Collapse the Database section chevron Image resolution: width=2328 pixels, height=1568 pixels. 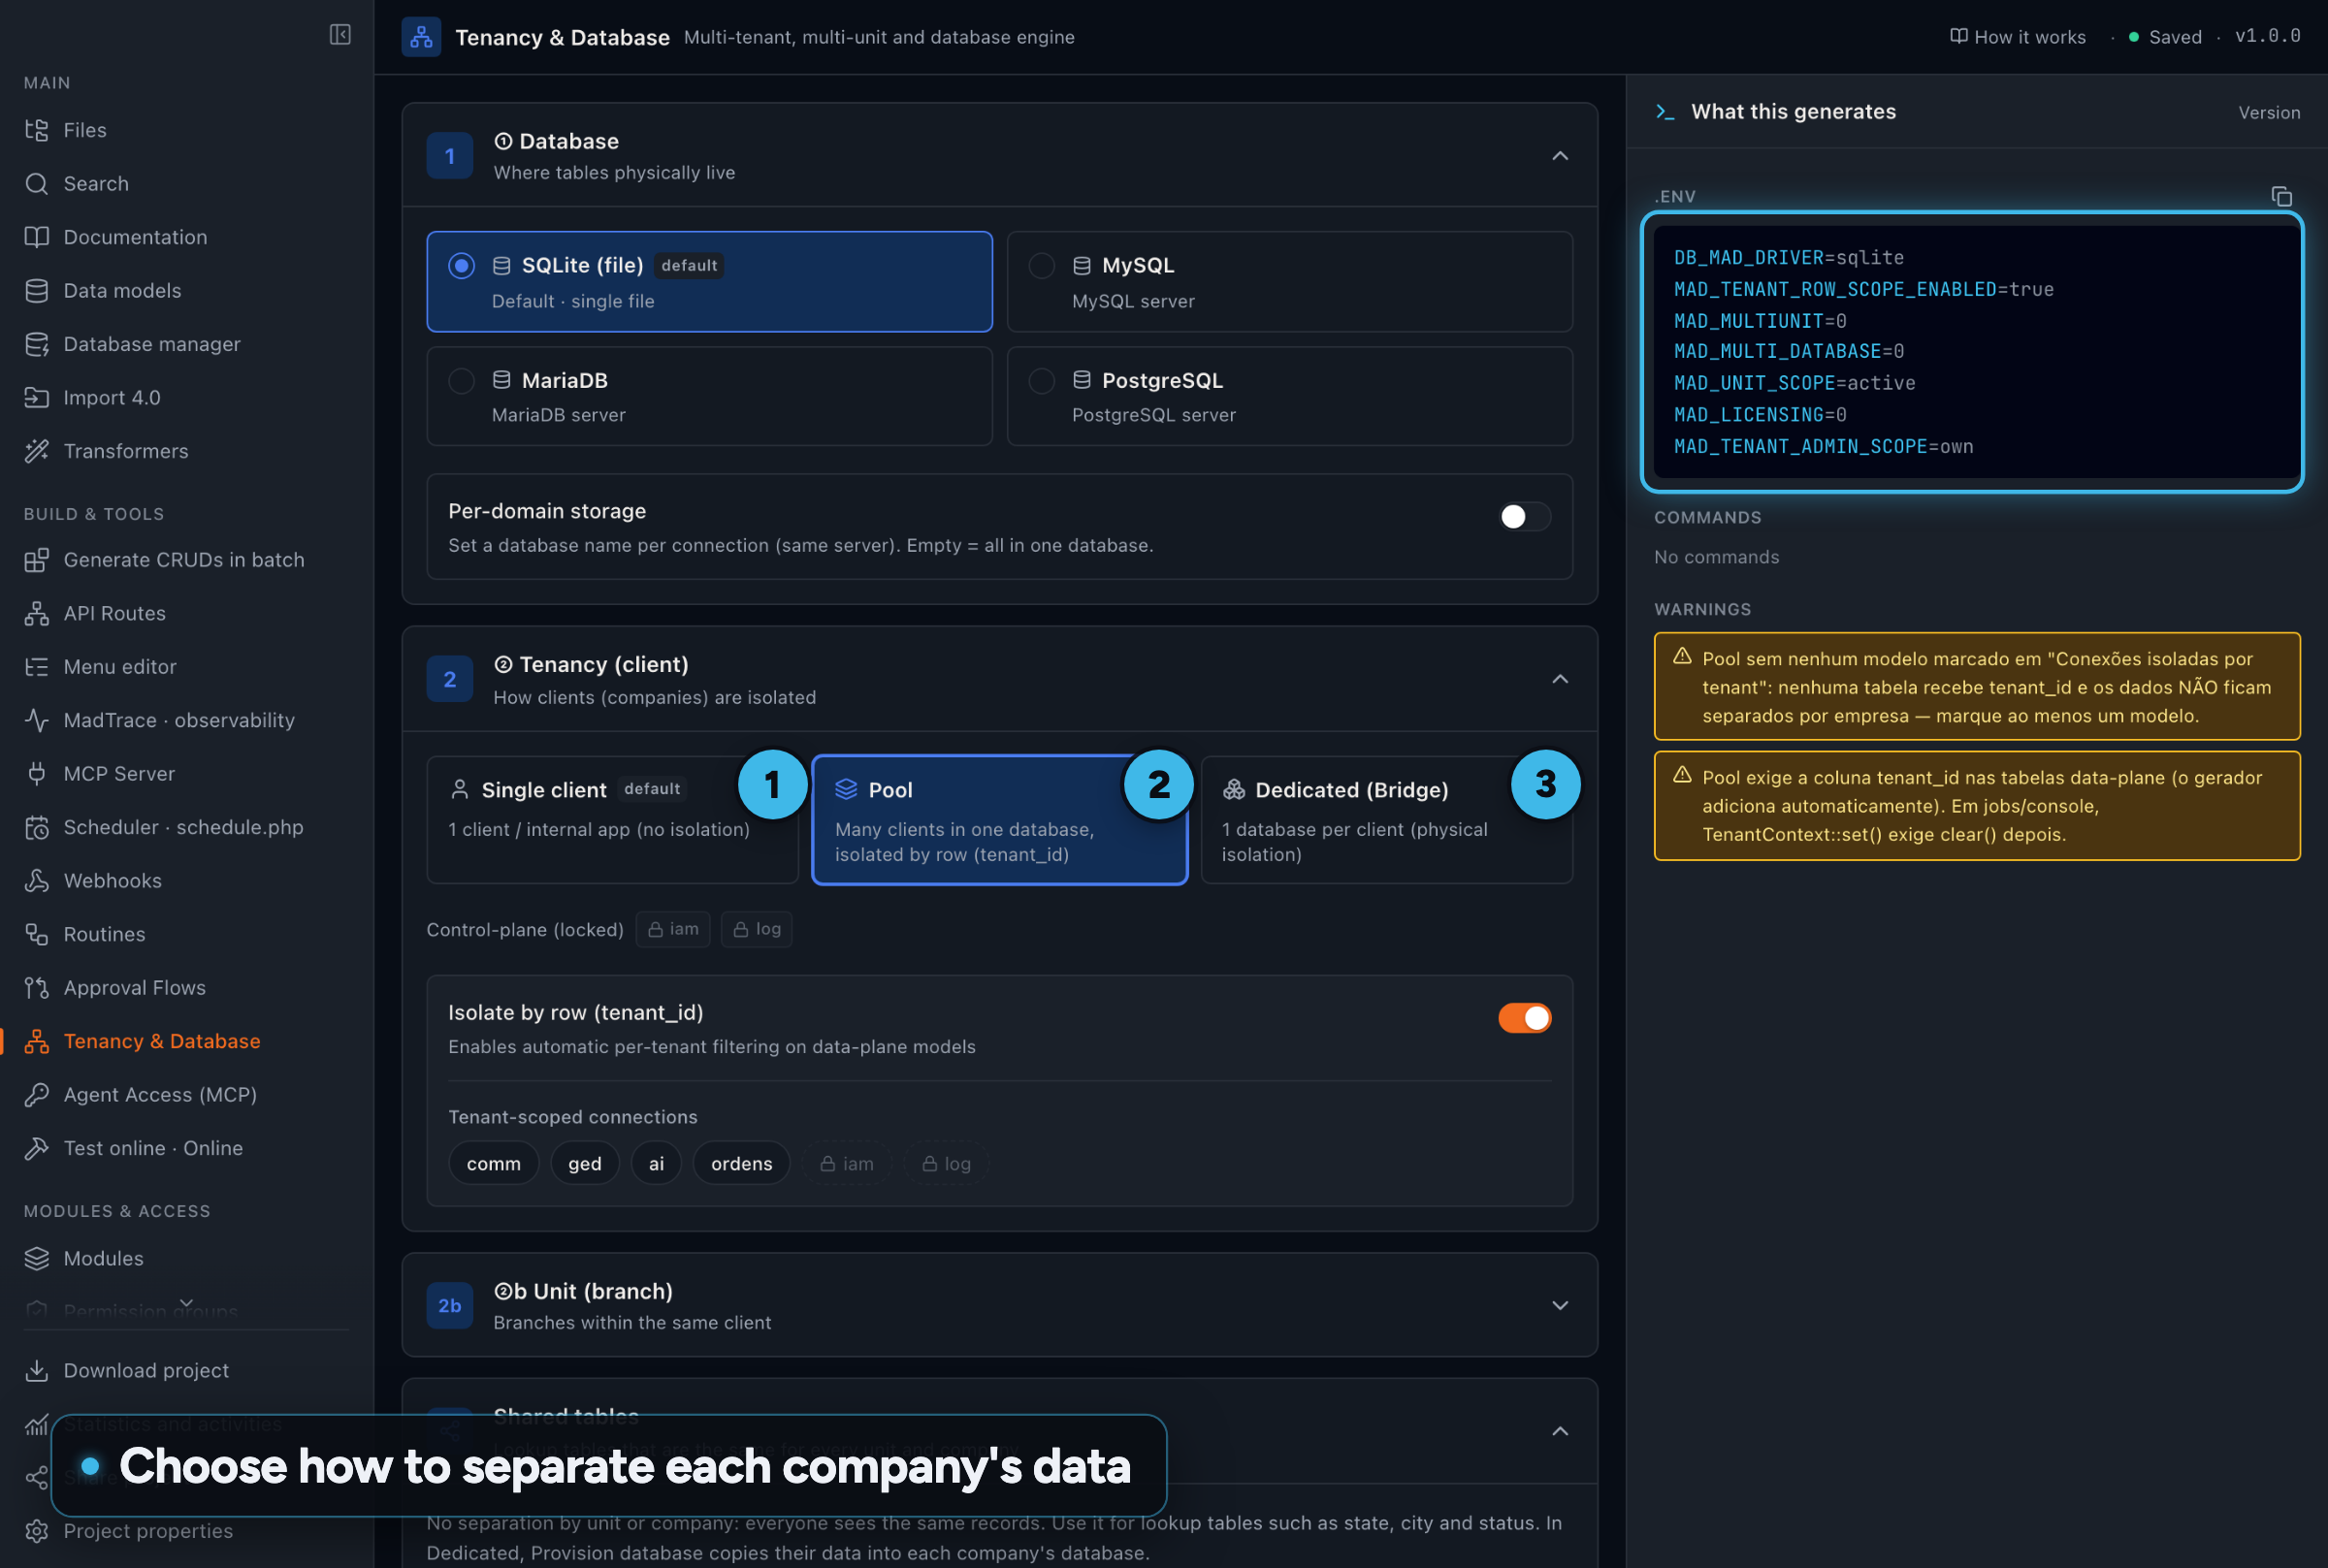(x=1560, y=156)
